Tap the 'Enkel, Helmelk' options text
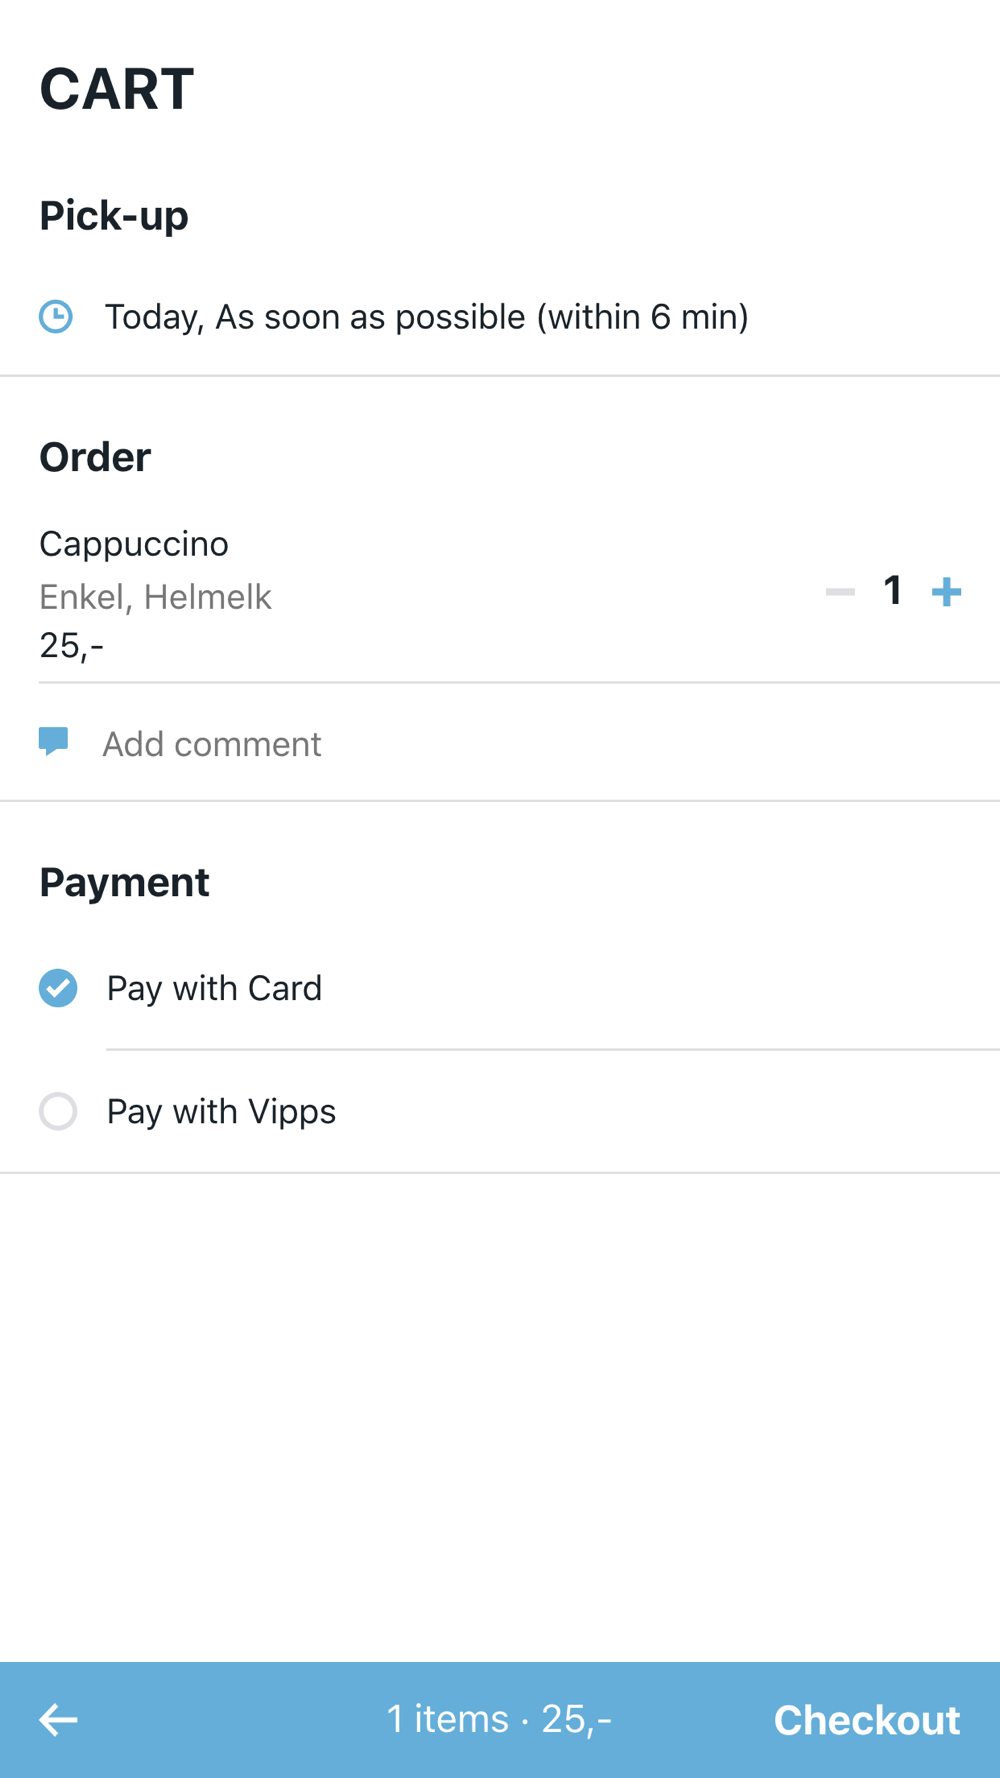The height and width of the screenshot is (1778, 1000). [x=155, y=597]
